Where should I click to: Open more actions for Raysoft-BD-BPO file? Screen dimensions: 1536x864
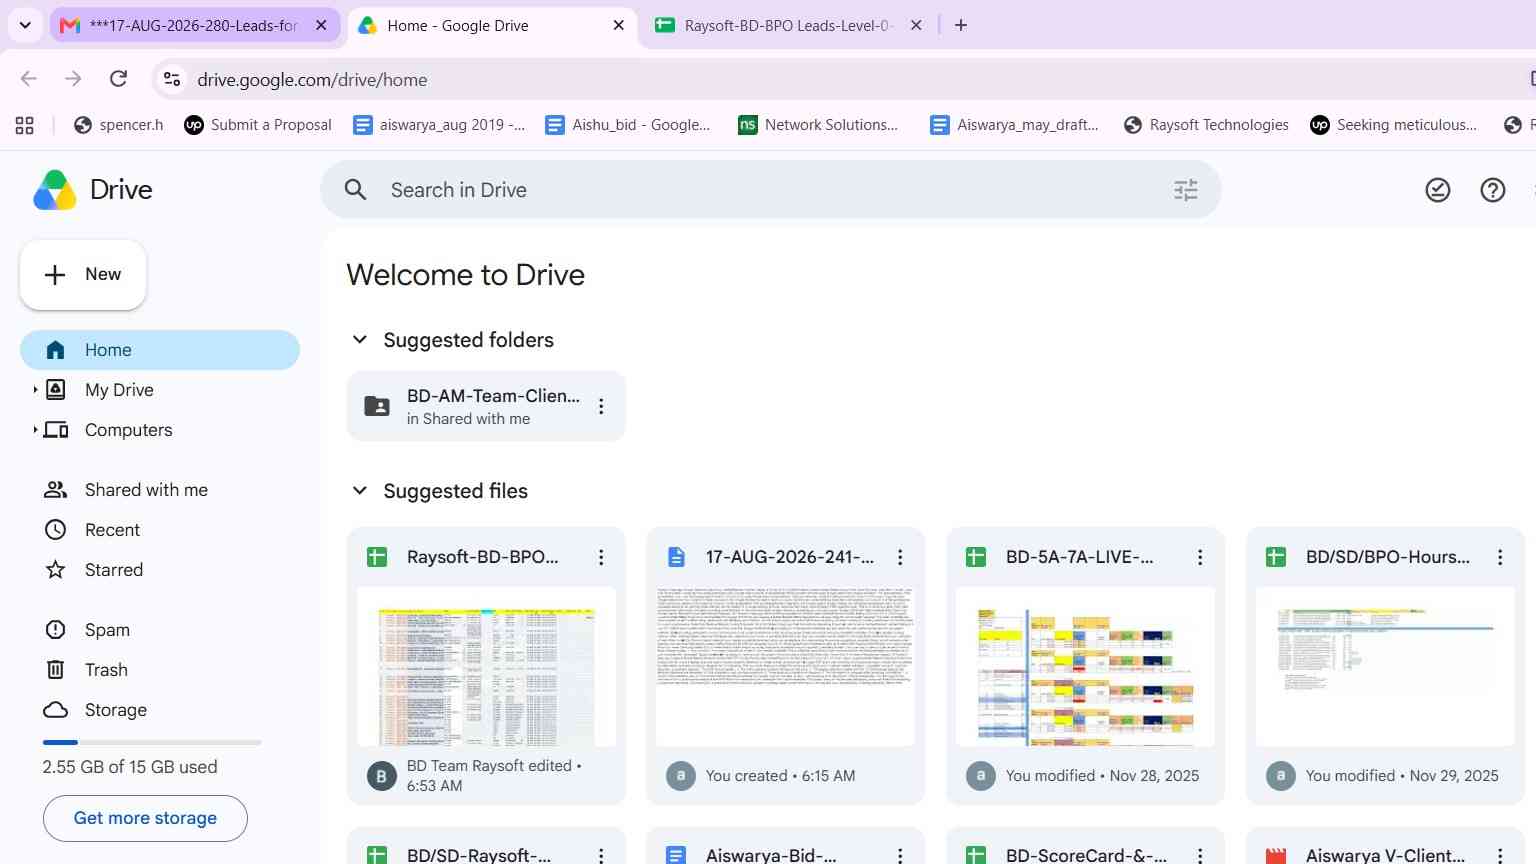[601, 557]
